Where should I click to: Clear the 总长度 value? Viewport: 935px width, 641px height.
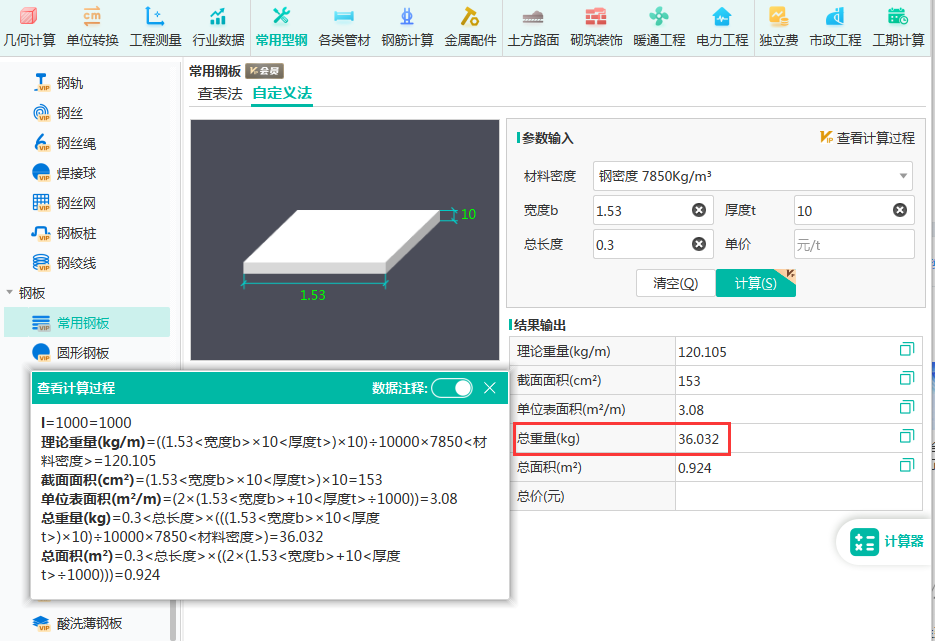(699, 244)
